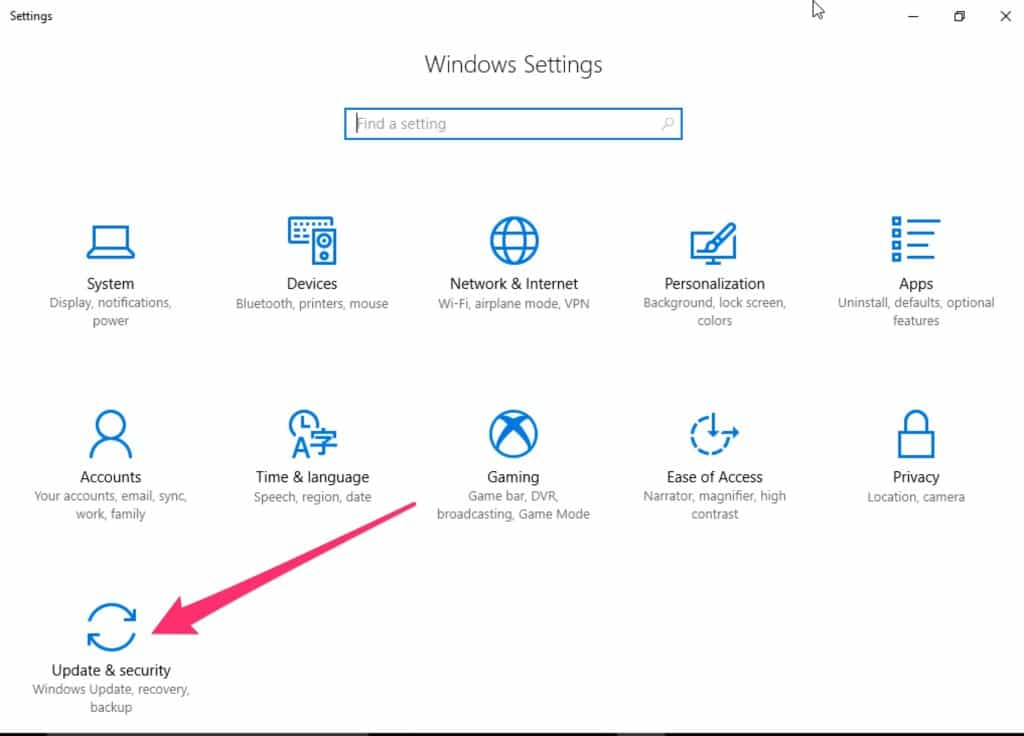Open the Ease of Access icon

pyautogui.click(x=714, y=434)
